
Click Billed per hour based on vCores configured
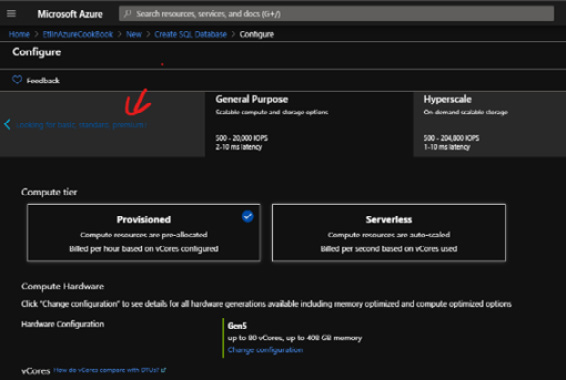point(144,249)
